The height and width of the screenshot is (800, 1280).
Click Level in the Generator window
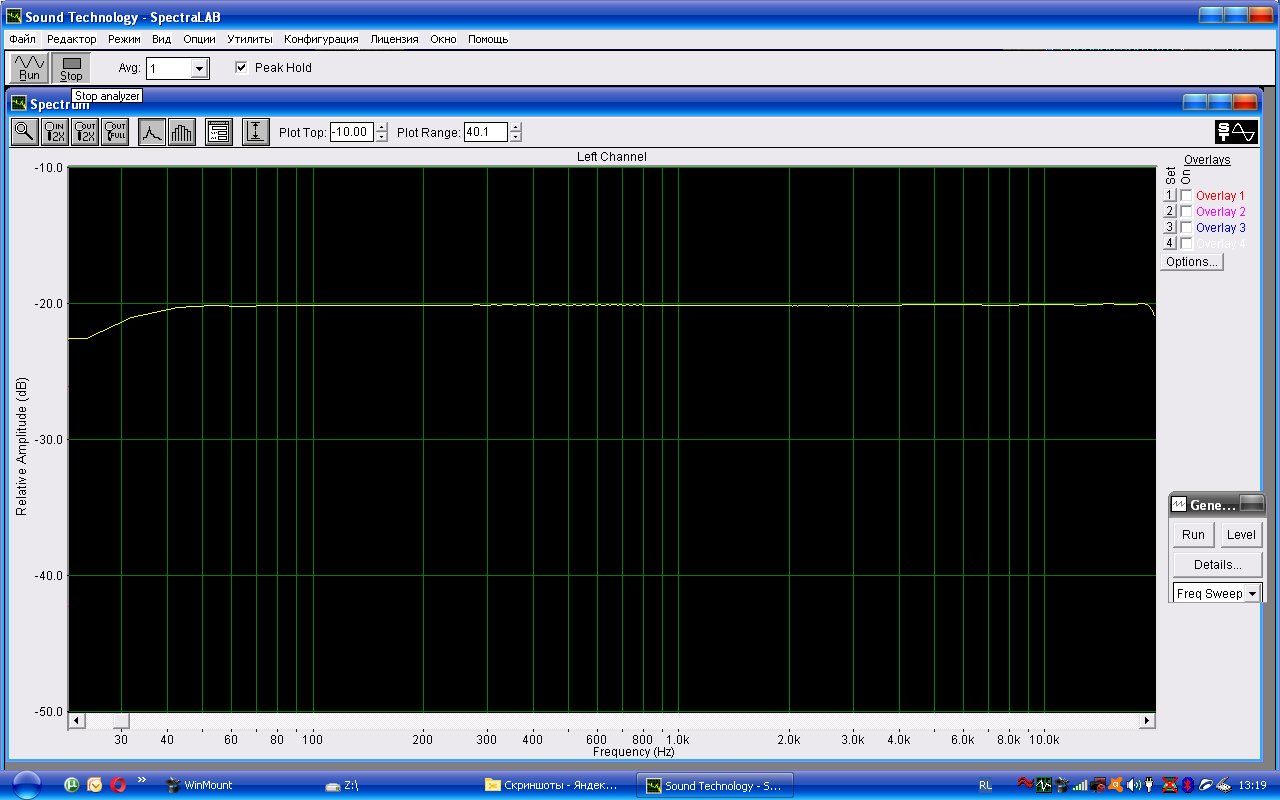coord(1240,535)
